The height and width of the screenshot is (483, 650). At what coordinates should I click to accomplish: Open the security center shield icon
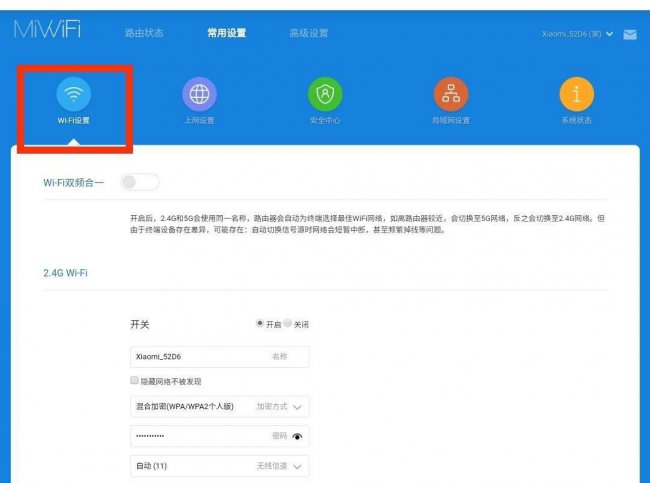coord(325,95)
